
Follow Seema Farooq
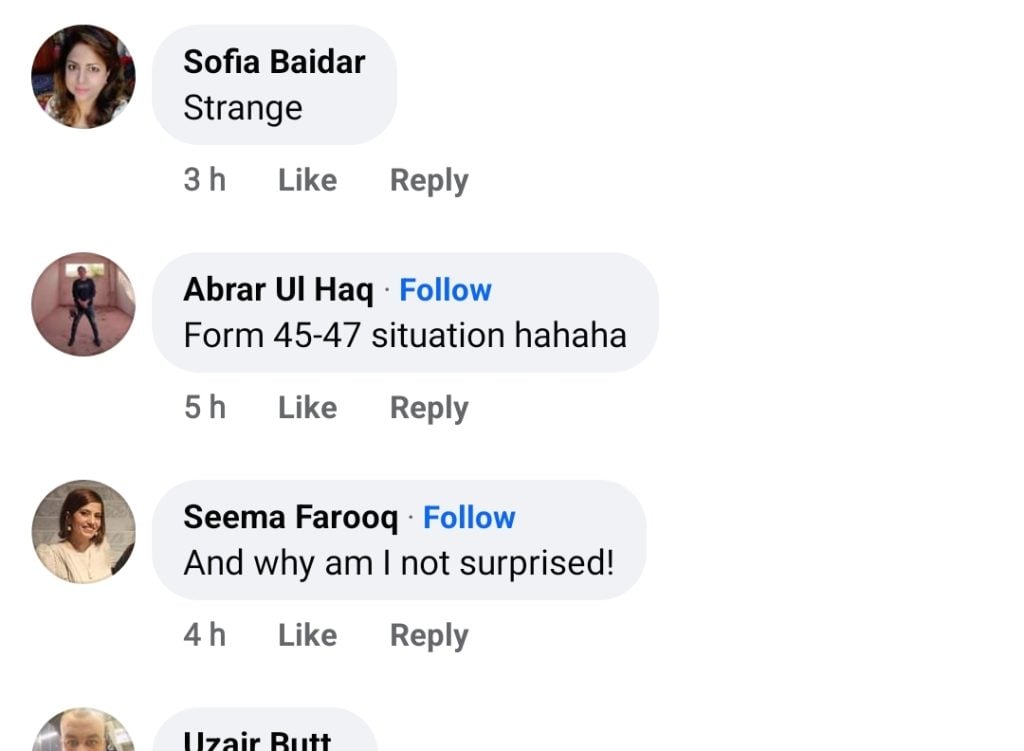tap(469, 517)
